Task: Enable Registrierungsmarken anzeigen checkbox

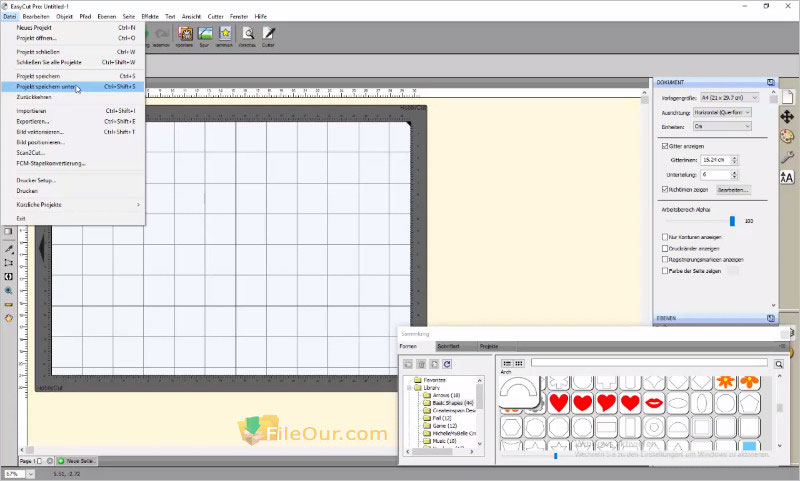Action: click(665, 260)
